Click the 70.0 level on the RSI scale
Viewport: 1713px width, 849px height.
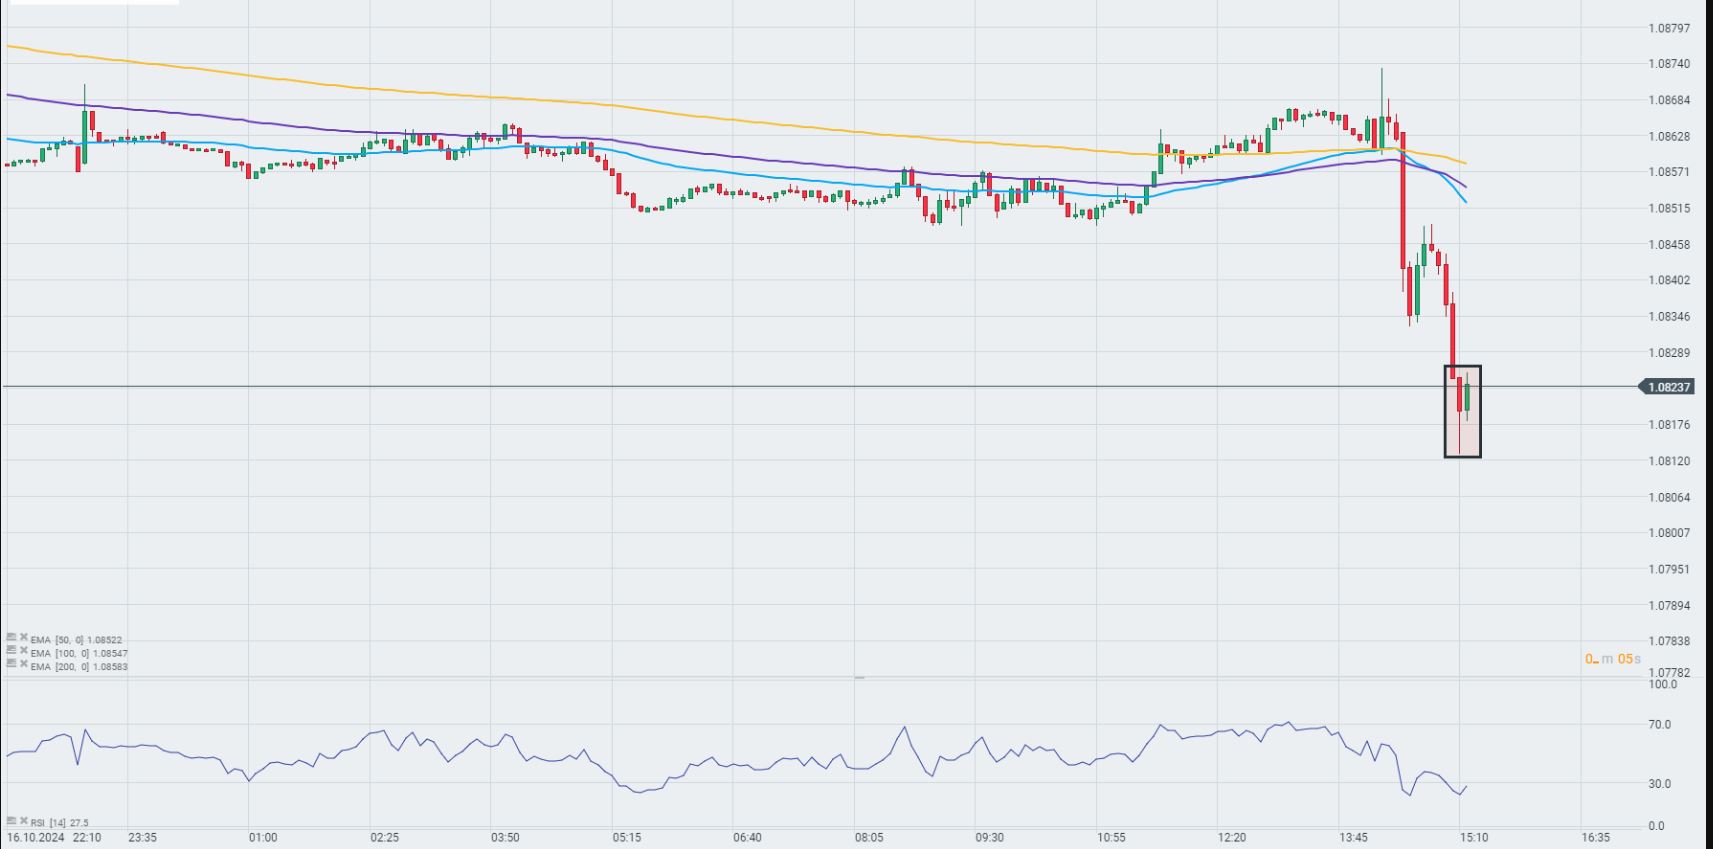[x=1659, y=724]
